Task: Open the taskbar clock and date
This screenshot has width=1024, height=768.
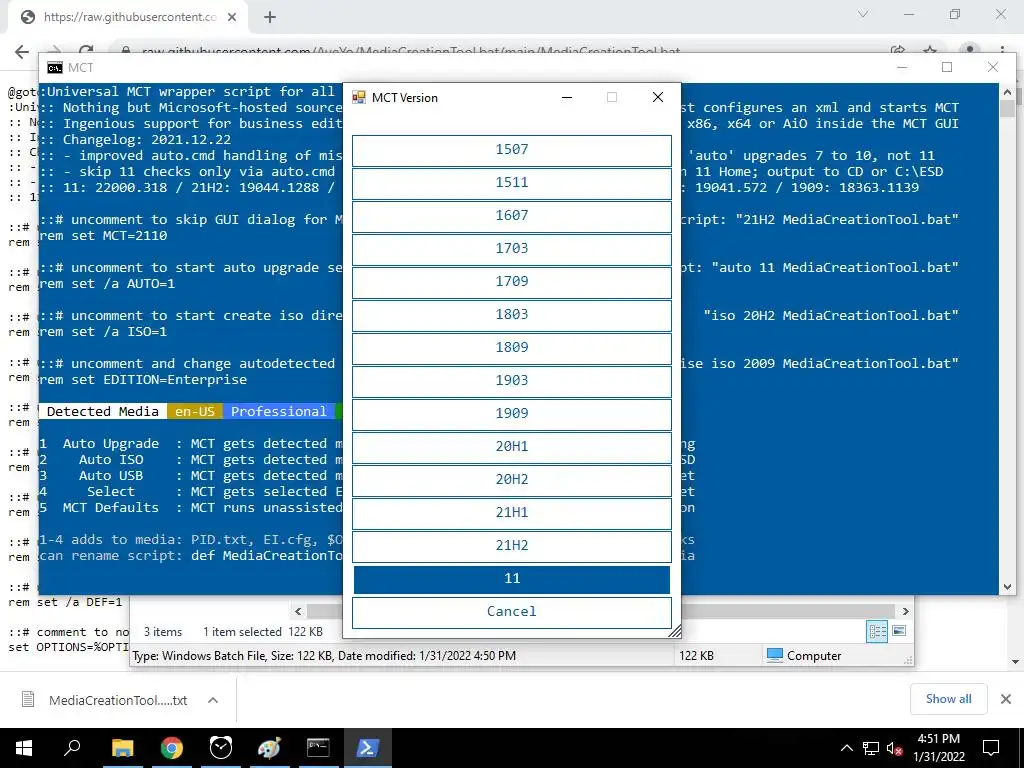Action: coord(939,748)
